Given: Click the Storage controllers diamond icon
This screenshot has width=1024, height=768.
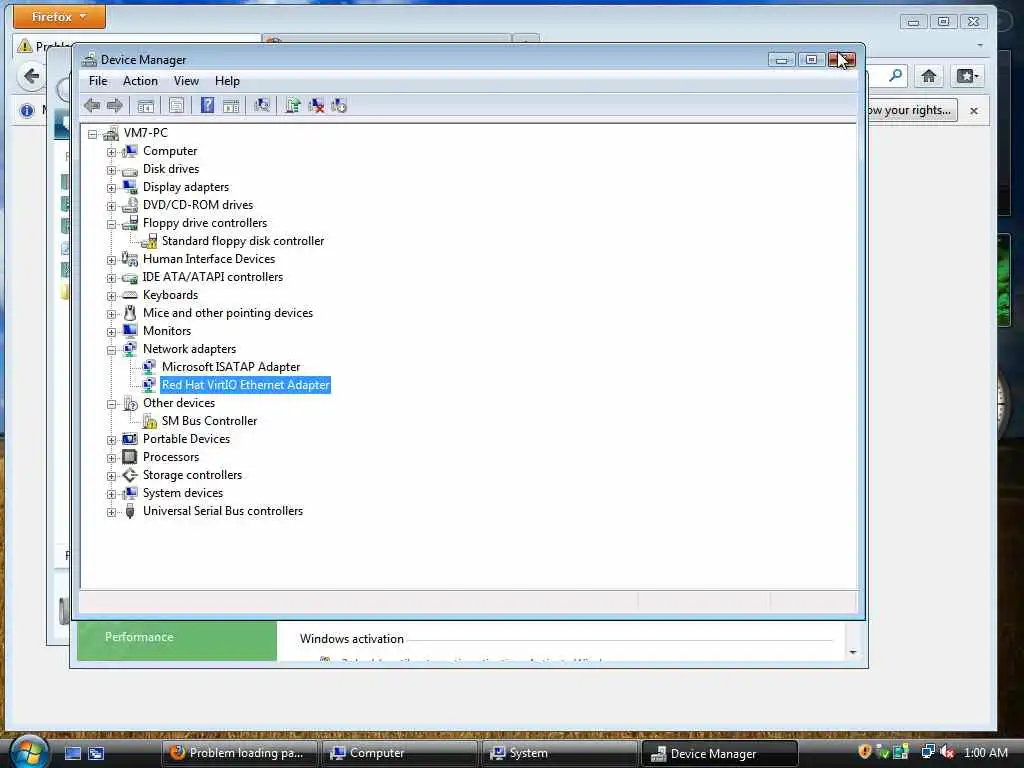Looking at the screenshot, I should pos(130,475).
